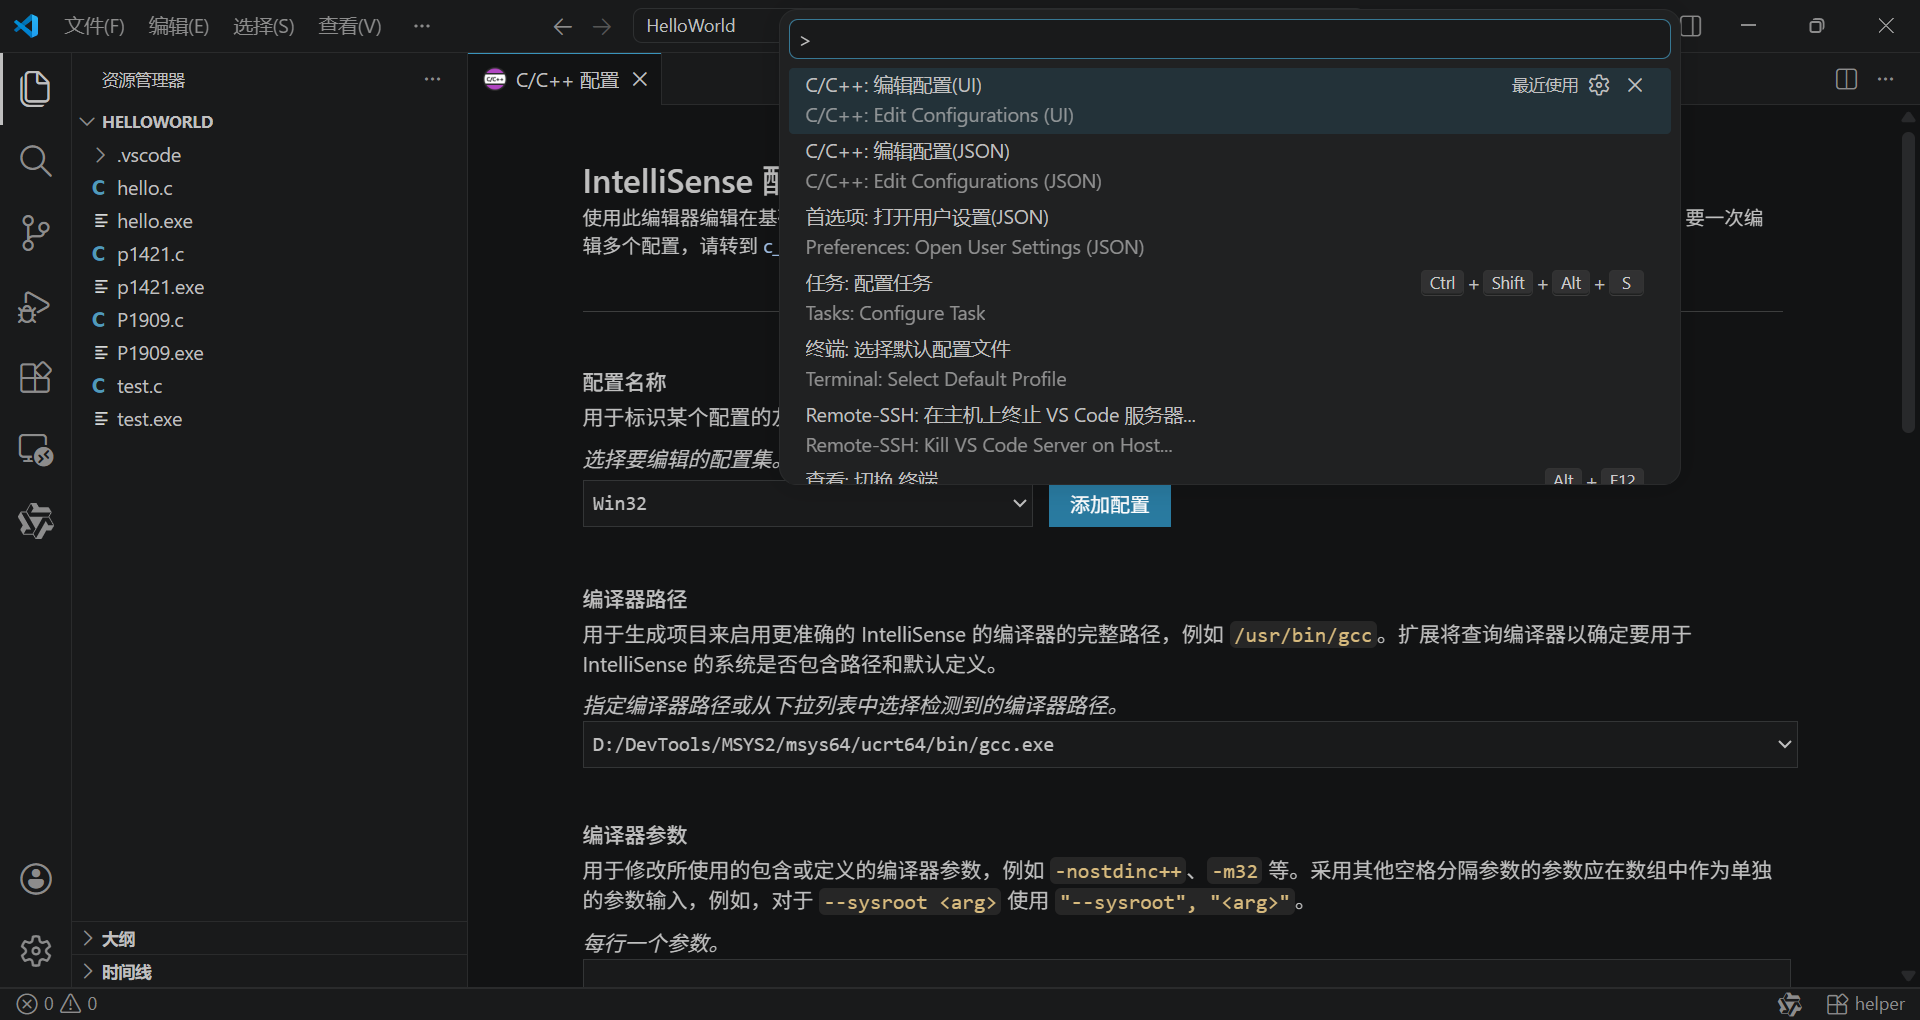Expand the 大纲 outline section
Image resolution: width=1920 pixels, height=1020 pixels.
pyautogui.click(x=88, y=938)
